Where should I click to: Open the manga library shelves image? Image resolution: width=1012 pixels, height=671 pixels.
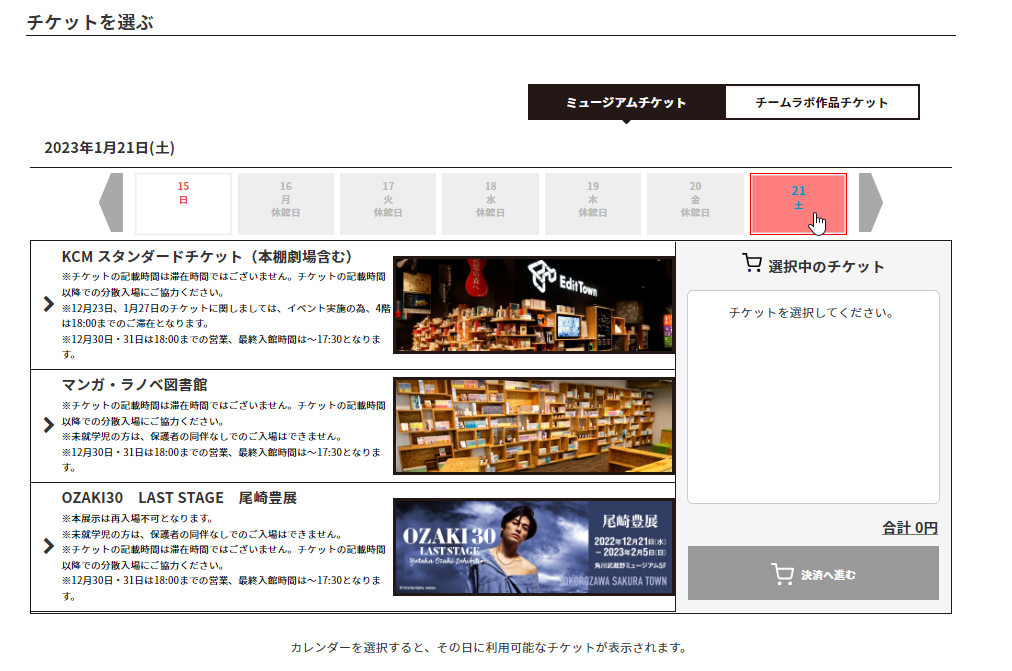(534, 426)
